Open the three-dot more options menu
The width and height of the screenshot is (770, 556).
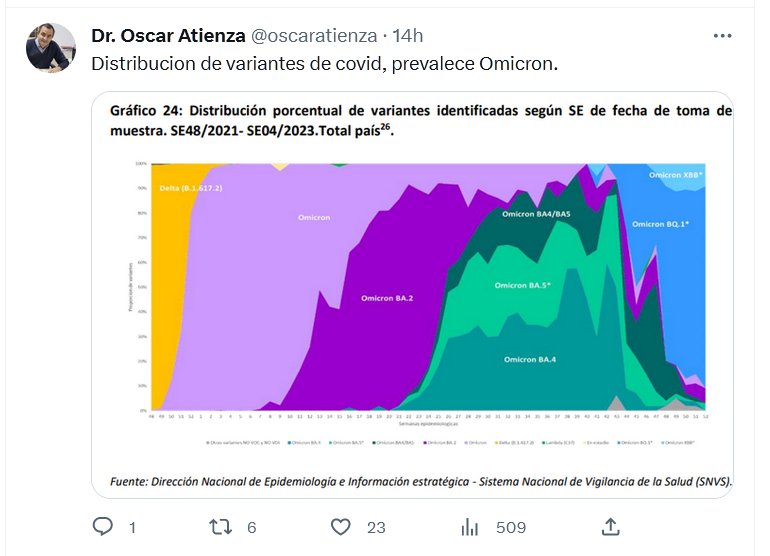click(x=722, y=36)
